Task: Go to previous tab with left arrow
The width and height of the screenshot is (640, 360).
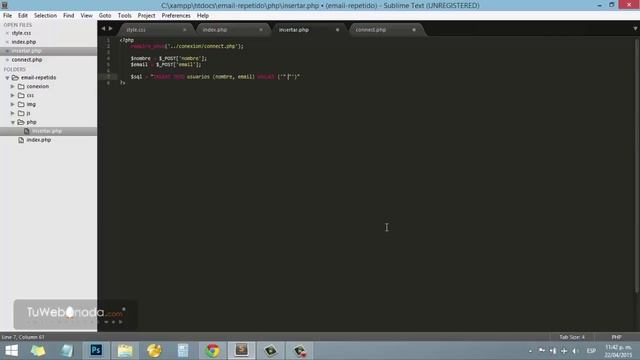Action: click(103, 29)
